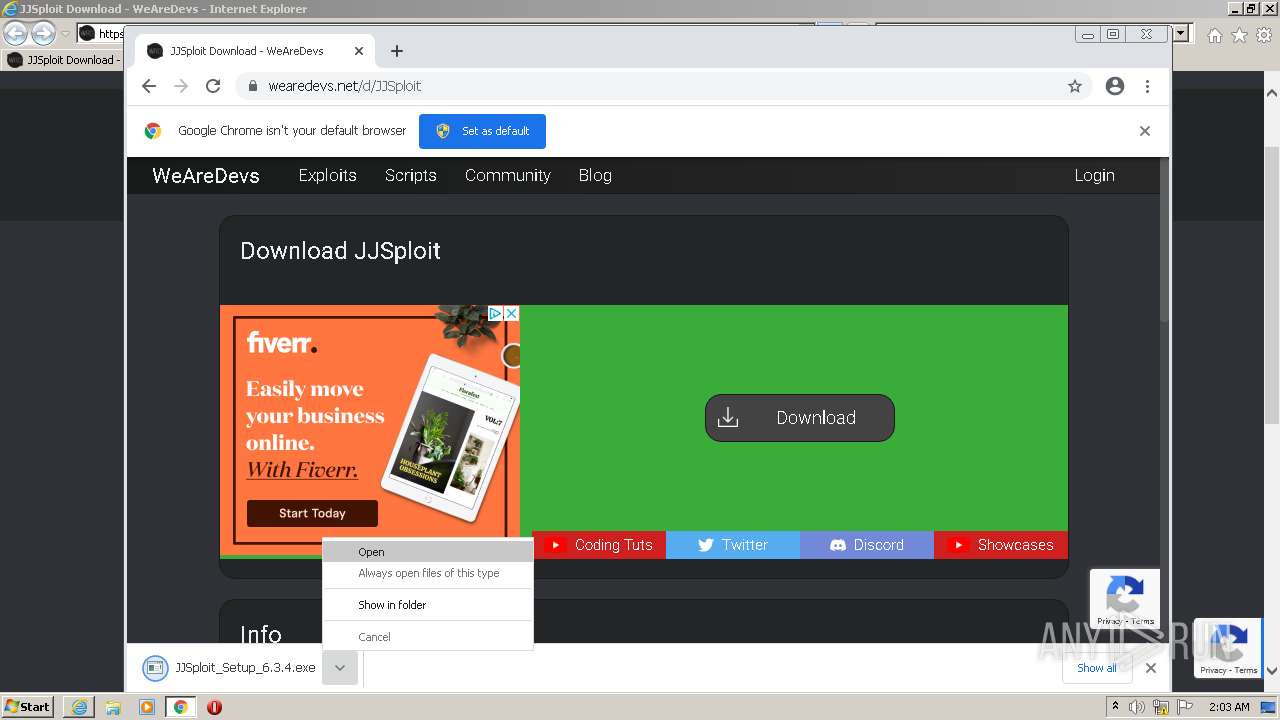Image resolution: width=1280 pixels, height=720 pixels.
Task: Close the Fiverr ad with X icon
Action: point(511,313)
